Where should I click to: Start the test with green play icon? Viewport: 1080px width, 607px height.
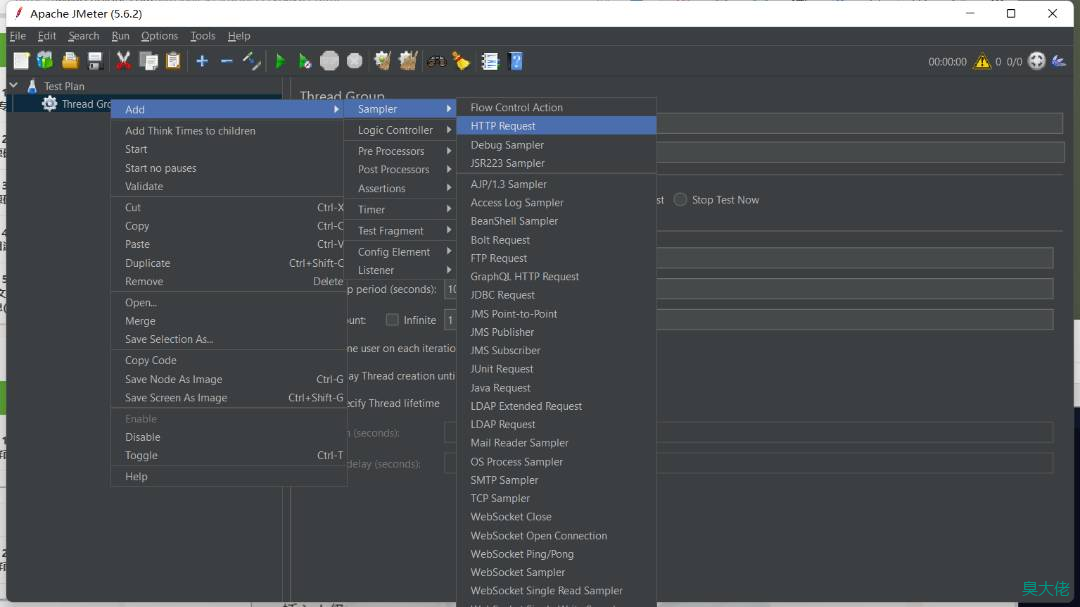pyautogui.click(x=280, y=61)
